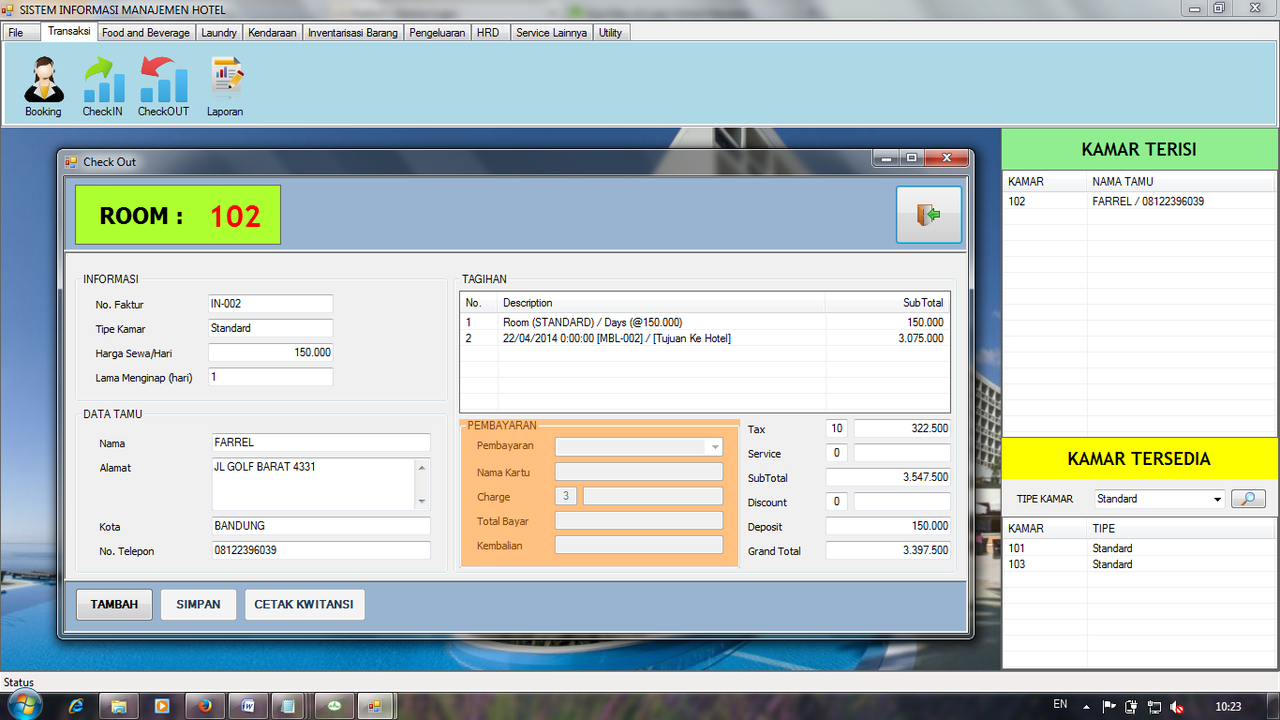Screen dimensions: 1280x720
Task: Click Alamat scrollbar down arrow
Action: [x=422, y=502]
